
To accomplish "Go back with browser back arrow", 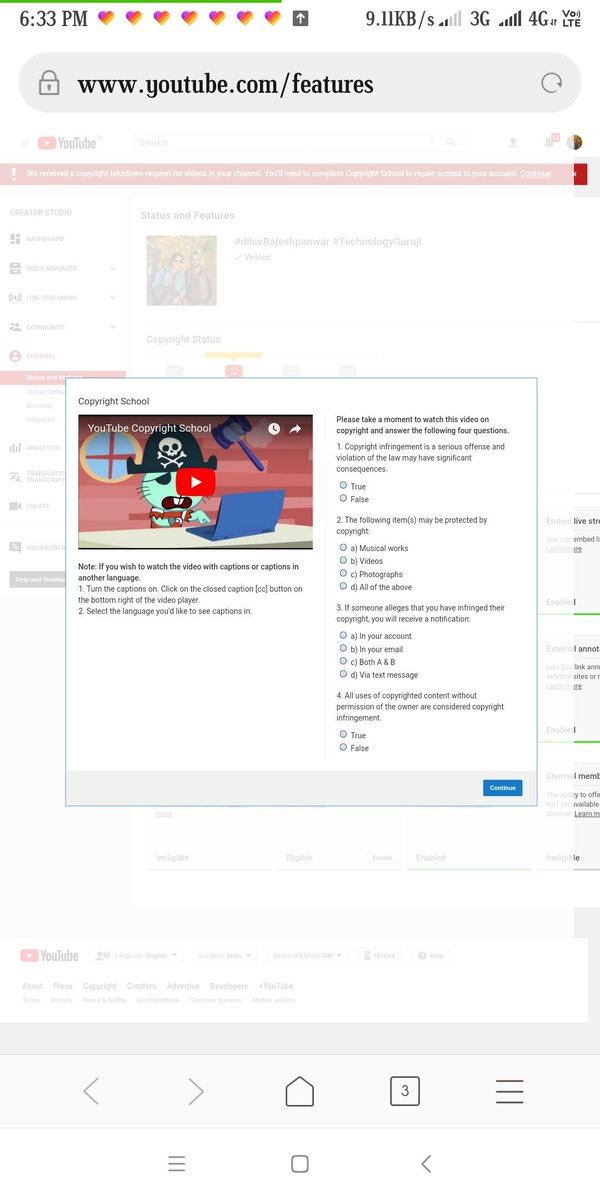I will 91,1091.
